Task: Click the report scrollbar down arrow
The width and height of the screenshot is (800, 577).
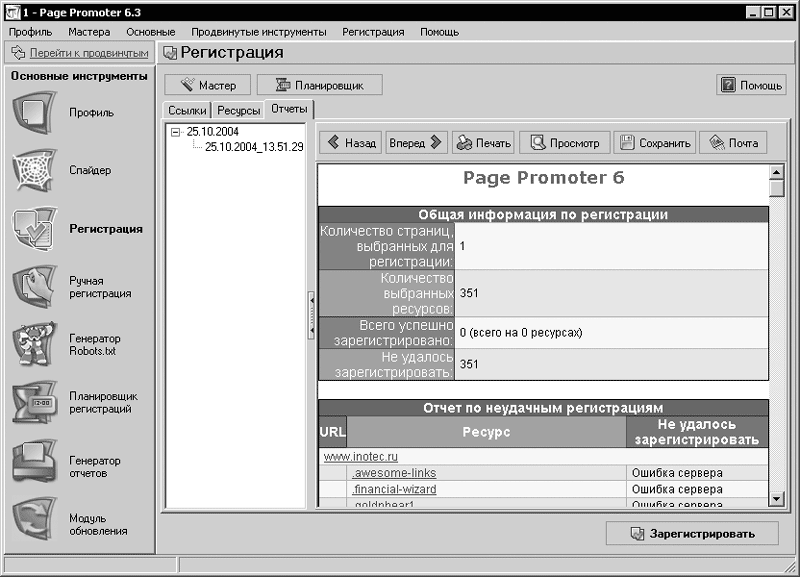Action: point(777,498)
